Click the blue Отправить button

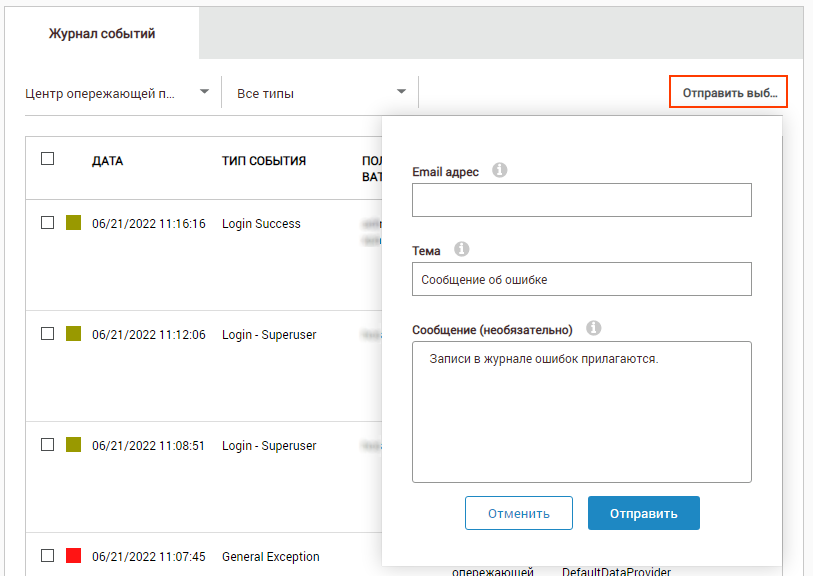click(x=643, y=513)
